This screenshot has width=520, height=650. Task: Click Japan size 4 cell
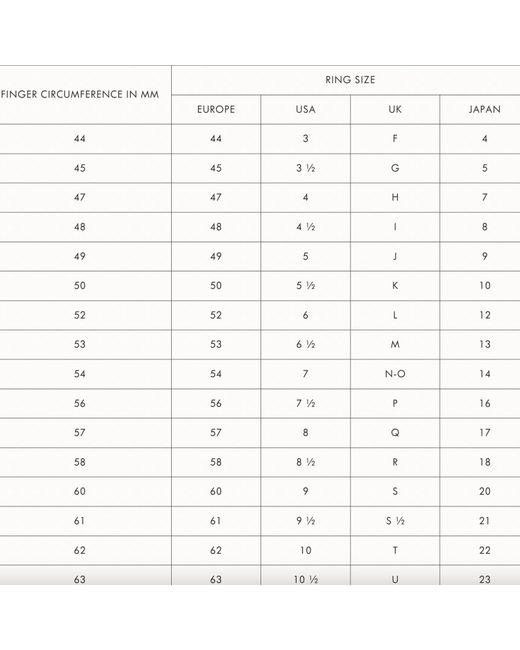pos(484,139)
